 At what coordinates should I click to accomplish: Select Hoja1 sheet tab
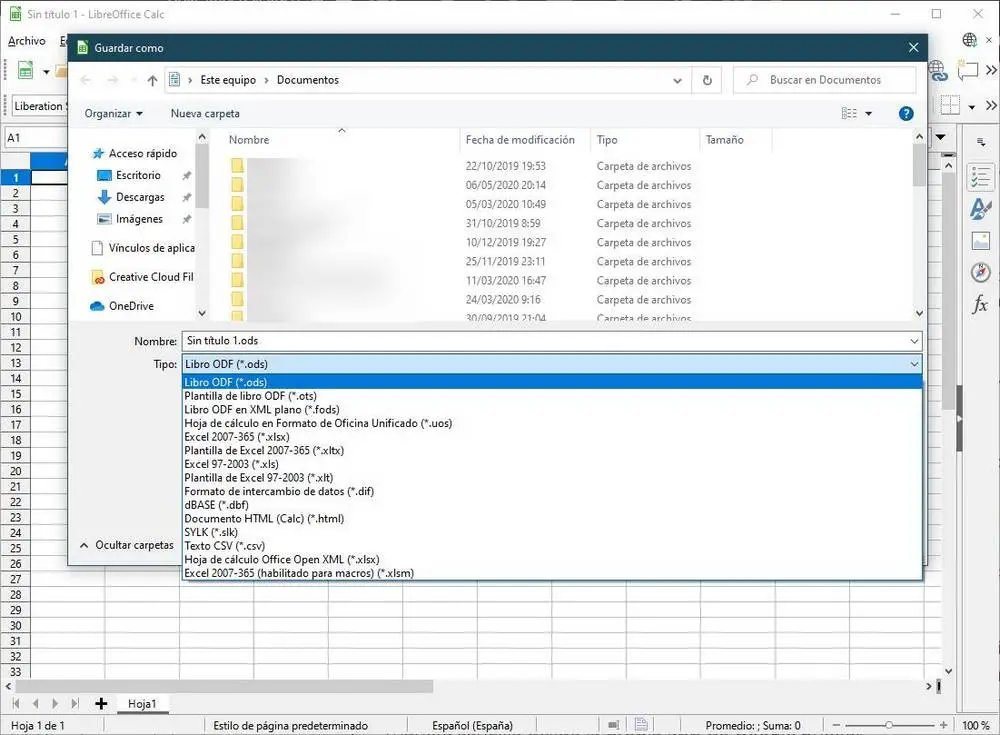[x=142, y=704]
